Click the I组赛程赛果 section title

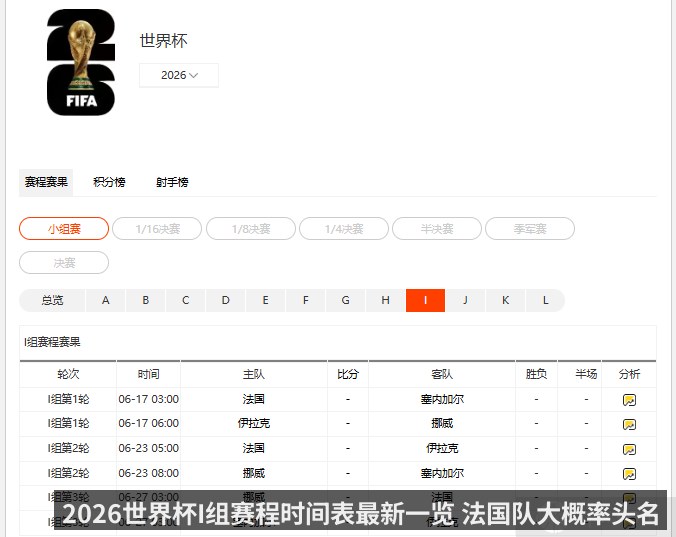coord(52,342)
